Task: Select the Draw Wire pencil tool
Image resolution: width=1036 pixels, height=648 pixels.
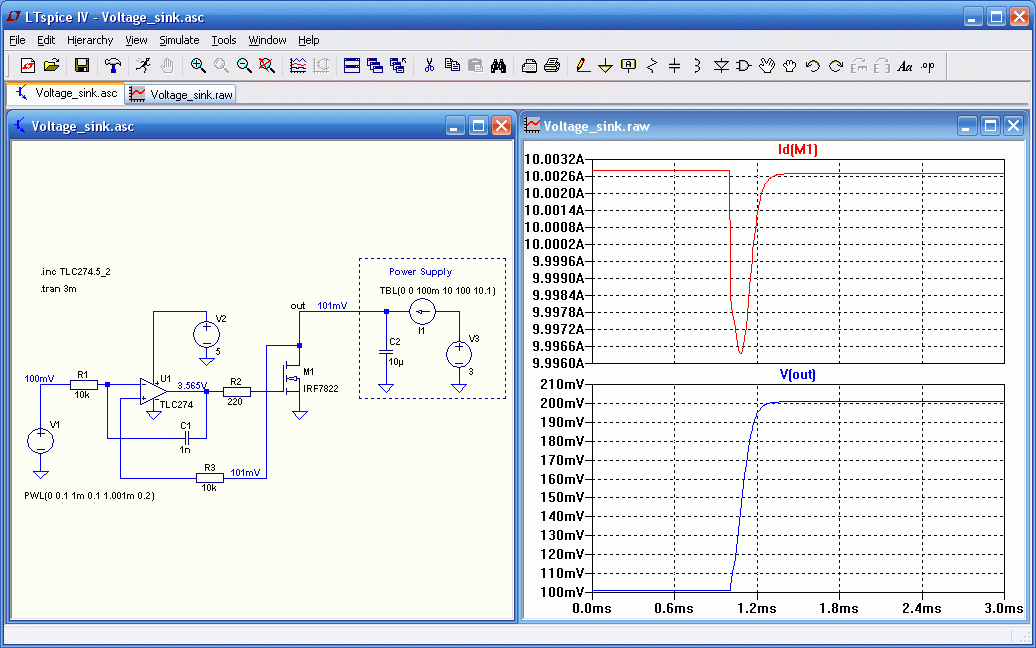Action: pos(583,66)
